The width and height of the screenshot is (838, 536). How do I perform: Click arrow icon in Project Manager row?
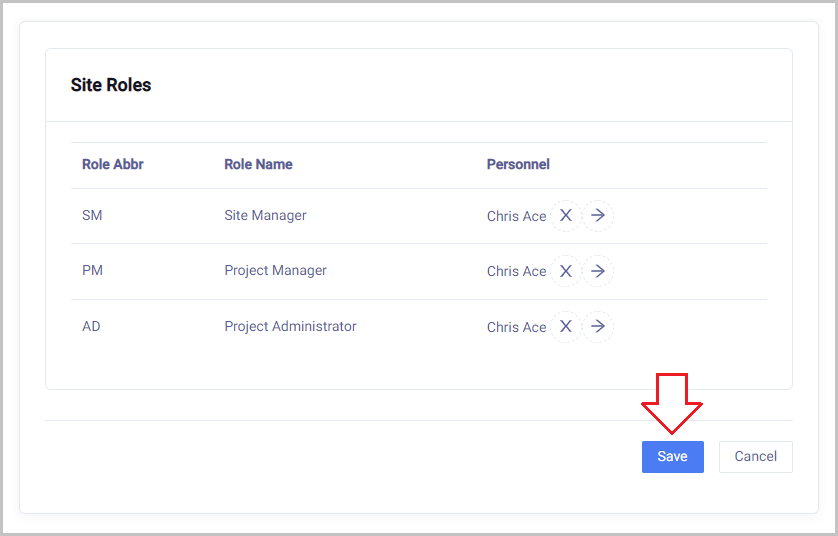[x=598, y=271]
